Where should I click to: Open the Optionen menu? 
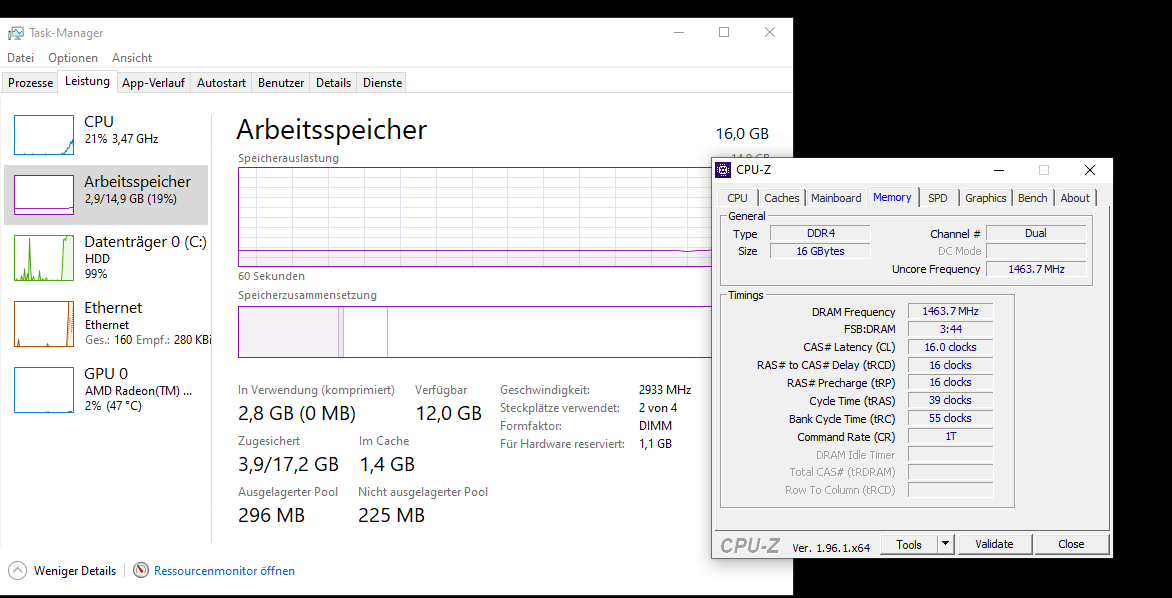(73, 58)
